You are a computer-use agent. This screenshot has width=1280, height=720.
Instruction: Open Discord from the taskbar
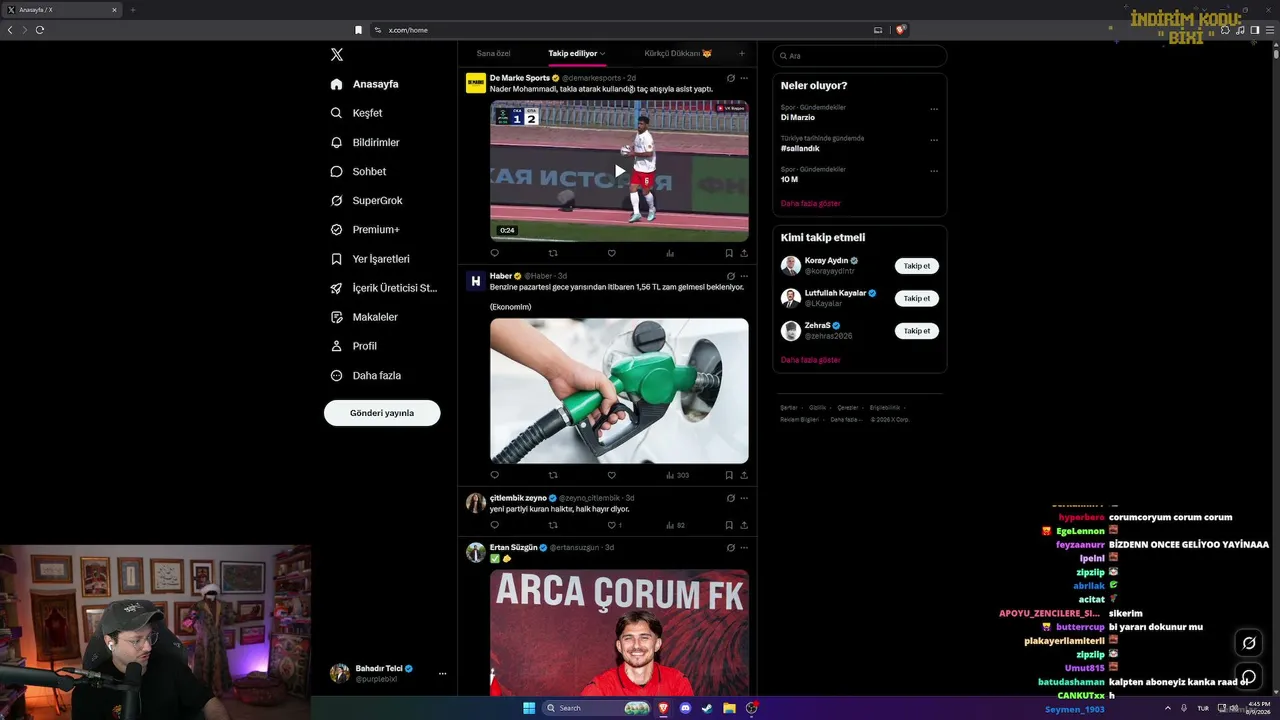coord(685,708)
